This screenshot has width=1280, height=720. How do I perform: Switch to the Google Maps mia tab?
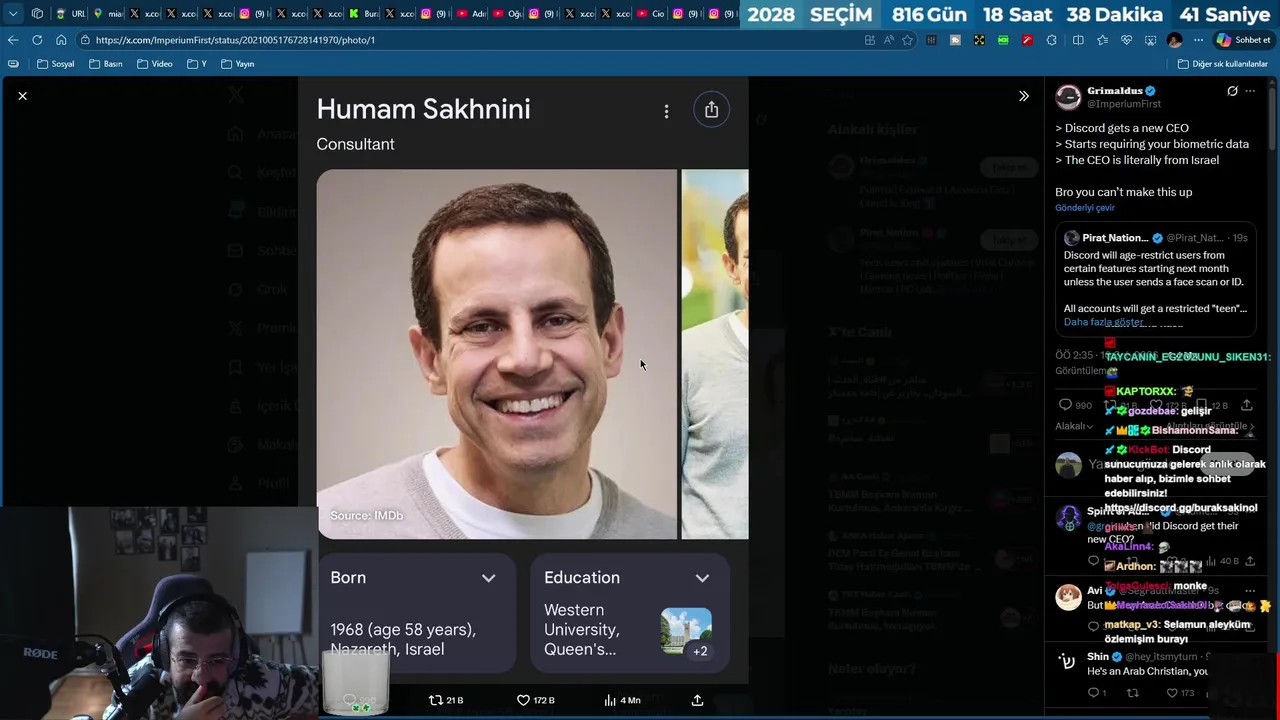point(108,14)
